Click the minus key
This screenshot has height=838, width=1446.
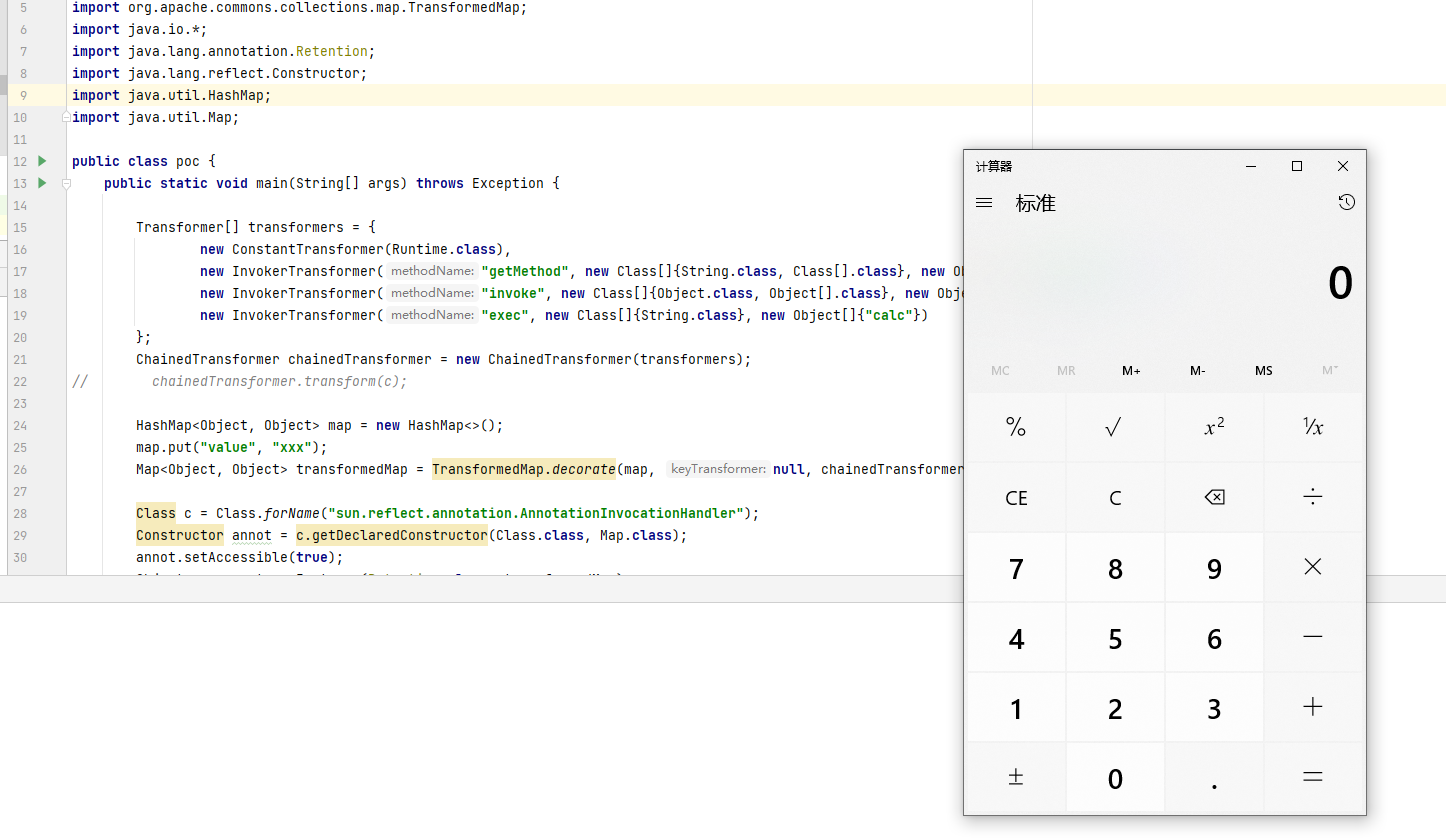pyautogui.click(x=1313, y=637)
